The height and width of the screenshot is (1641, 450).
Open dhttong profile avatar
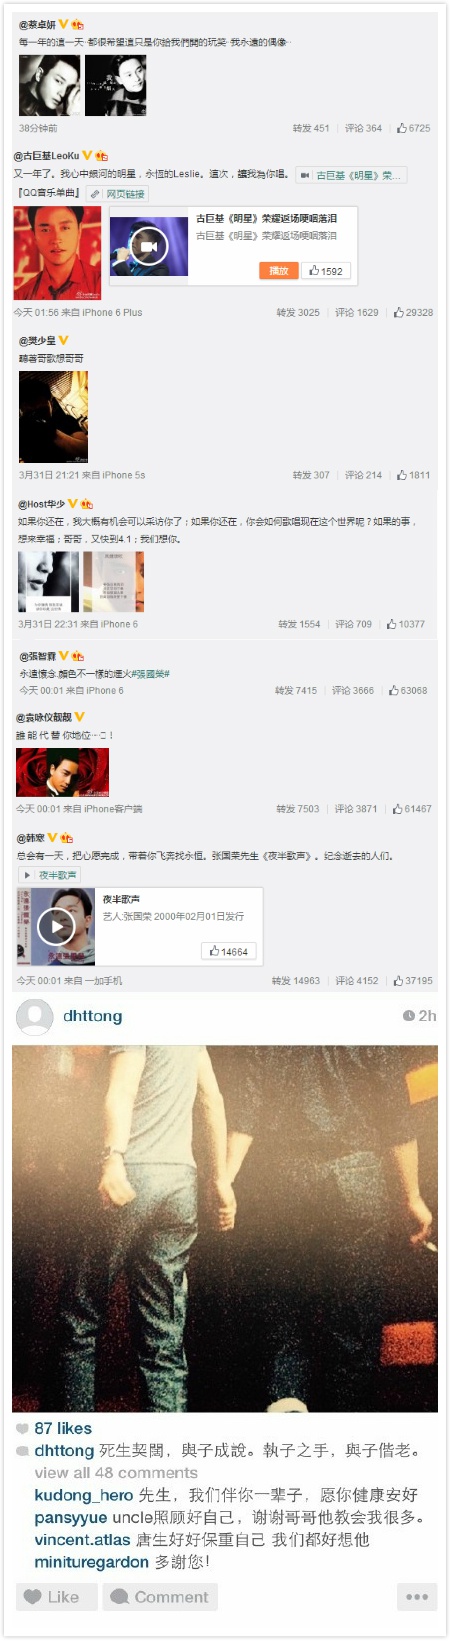coord(35,1017)
